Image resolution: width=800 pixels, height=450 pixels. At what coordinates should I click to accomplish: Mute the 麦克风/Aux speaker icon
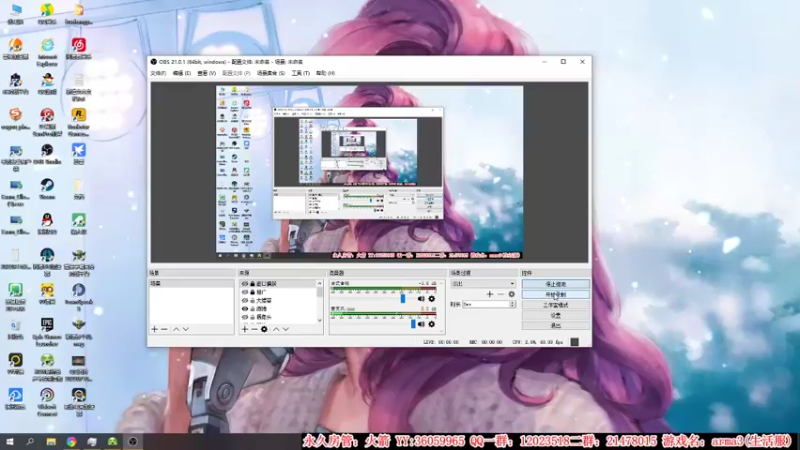tap(421, 324)
